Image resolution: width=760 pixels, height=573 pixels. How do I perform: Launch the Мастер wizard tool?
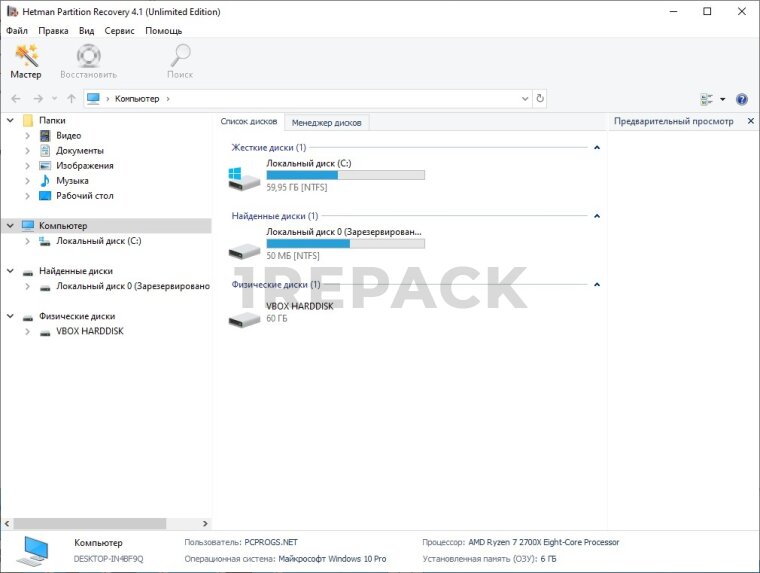pos(26,61)
